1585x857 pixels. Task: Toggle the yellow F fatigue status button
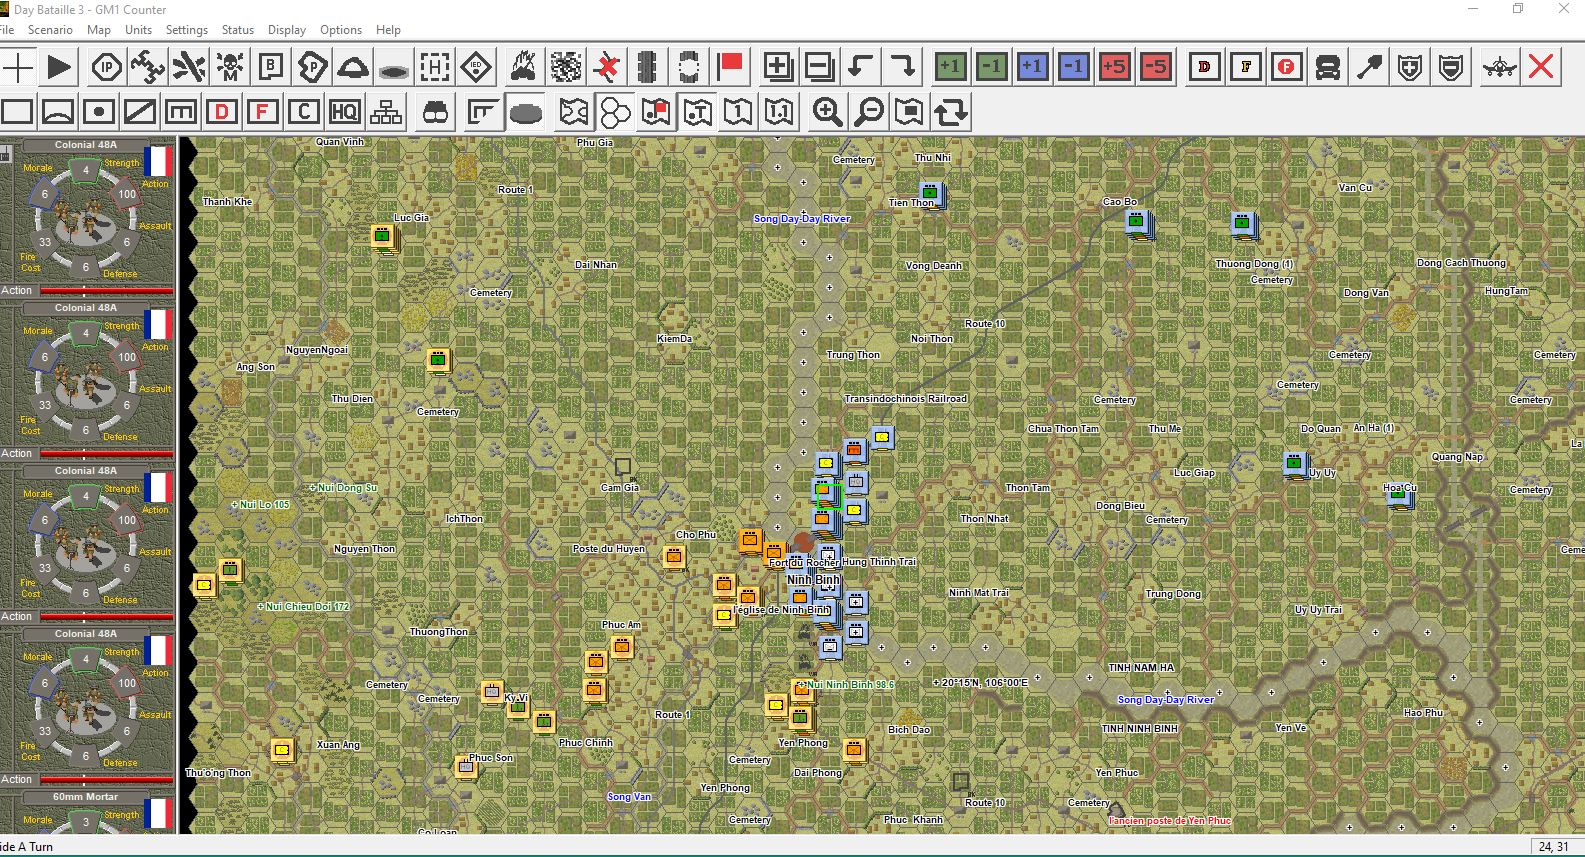click(x=1245, y=68)
